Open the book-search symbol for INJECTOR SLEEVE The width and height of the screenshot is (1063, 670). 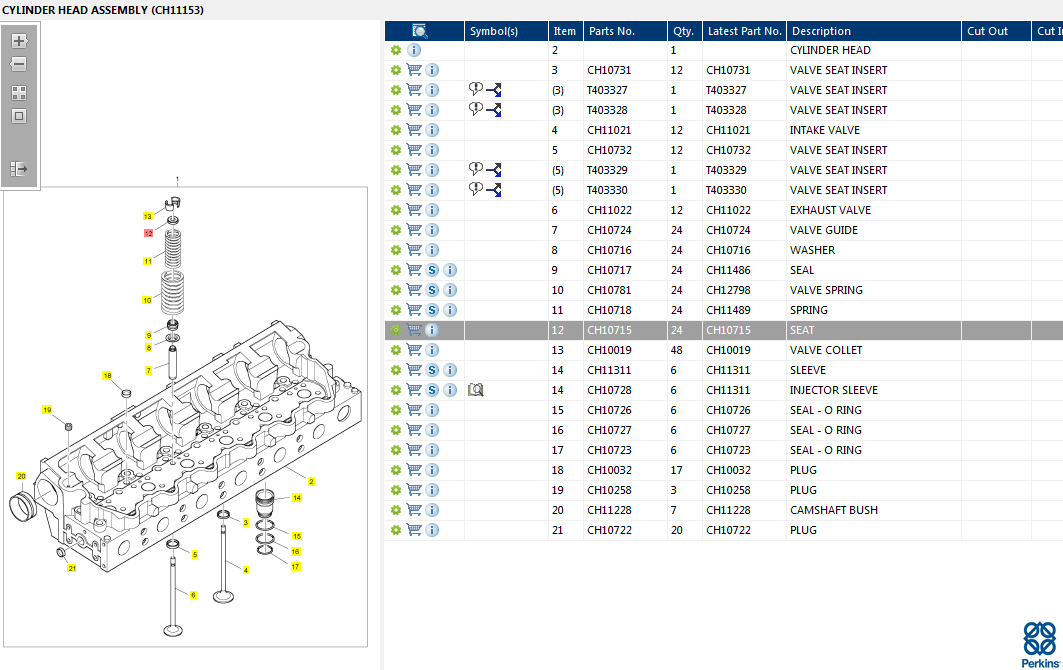[476, 390]
